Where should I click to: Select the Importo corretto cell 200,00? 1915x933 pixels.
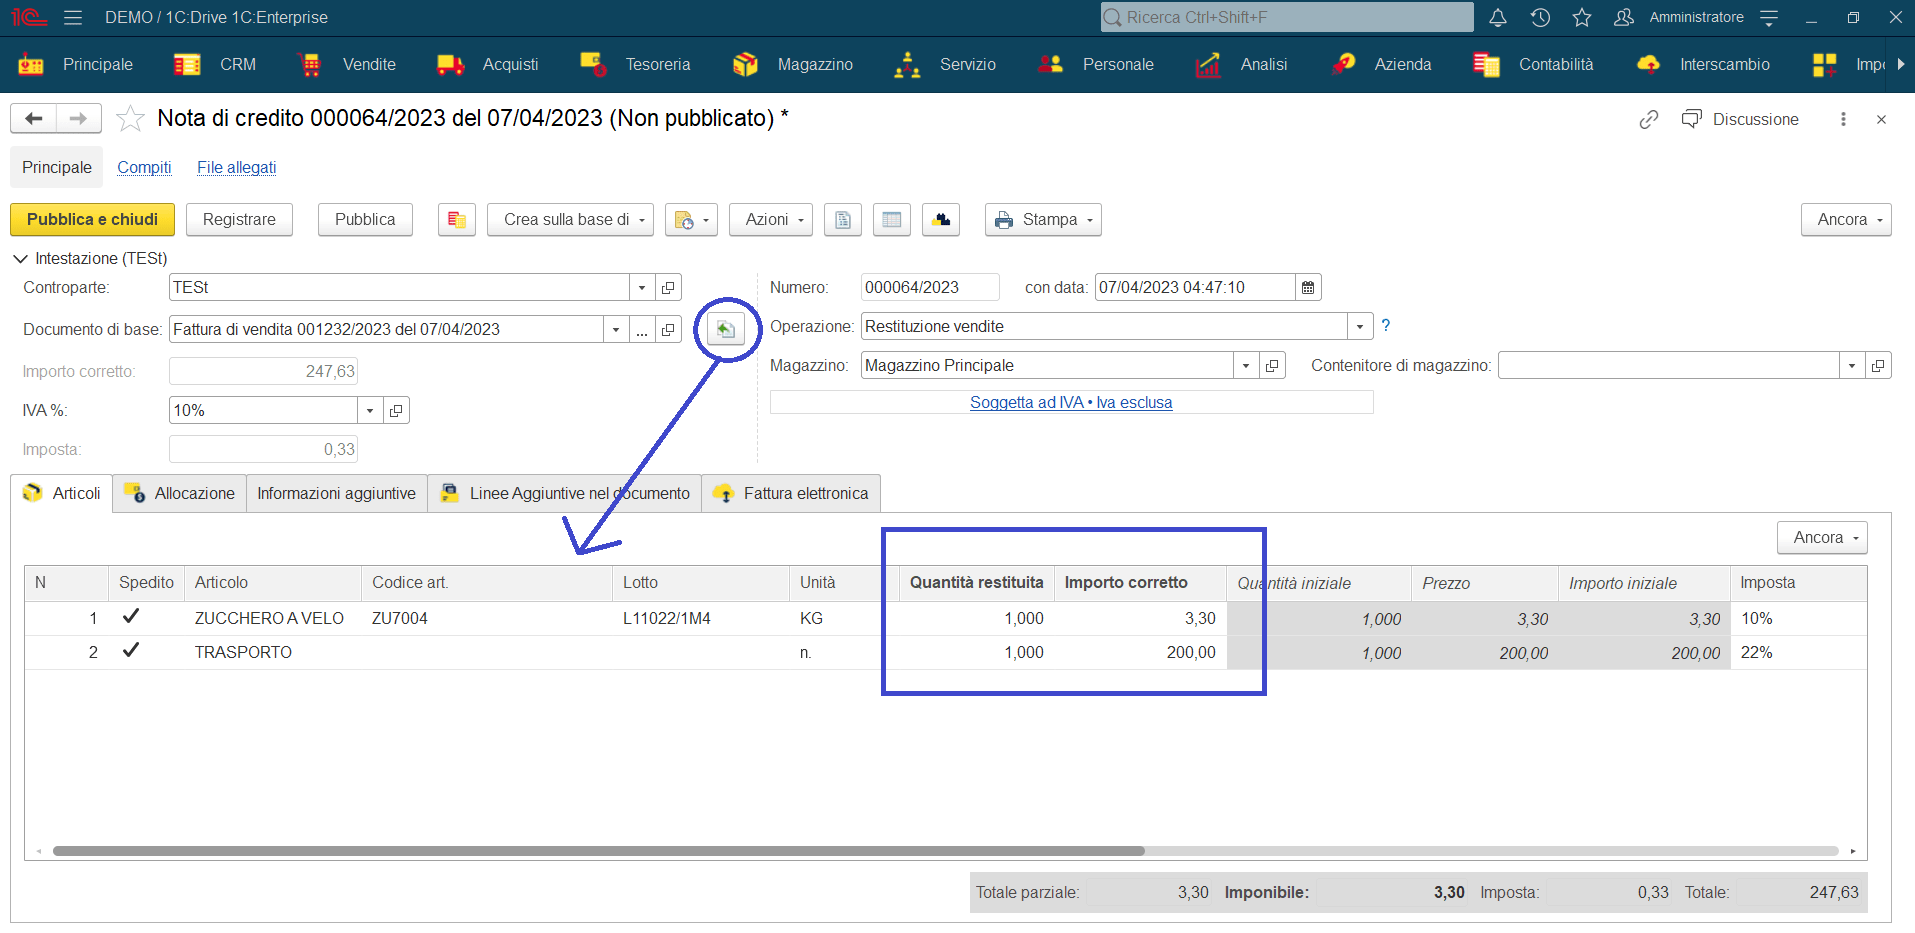[x=1140, y=652]
